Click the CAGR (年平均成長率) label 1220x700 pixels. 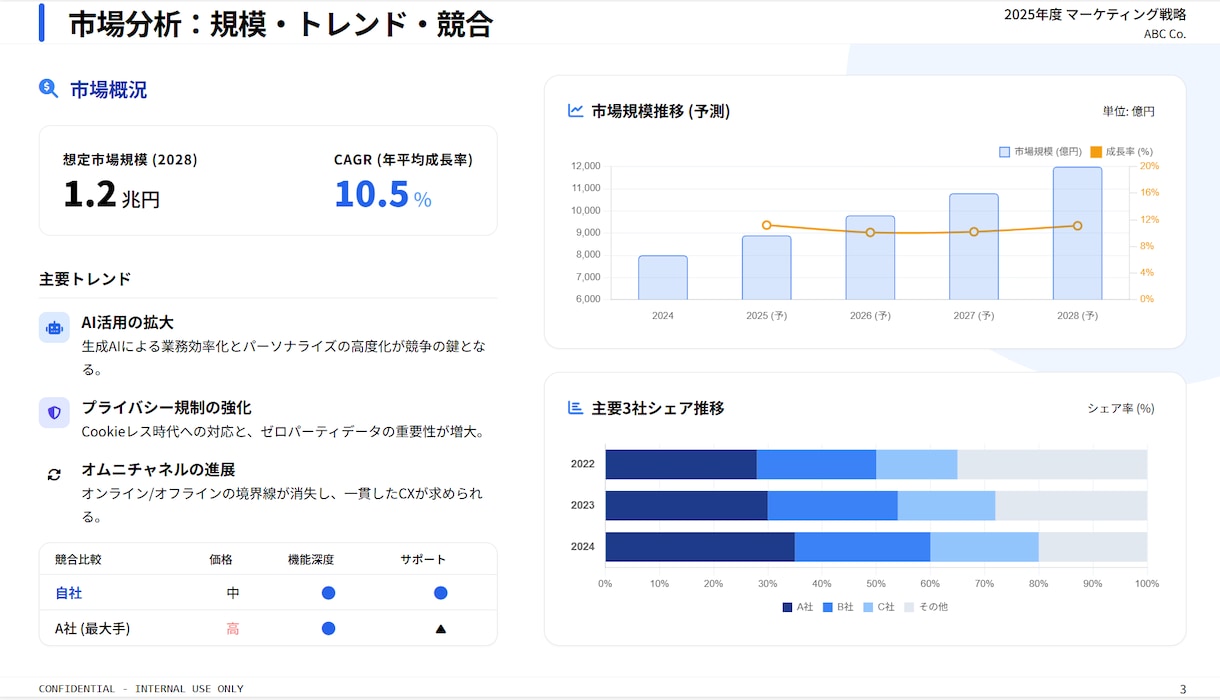click(x=403, y=159)
